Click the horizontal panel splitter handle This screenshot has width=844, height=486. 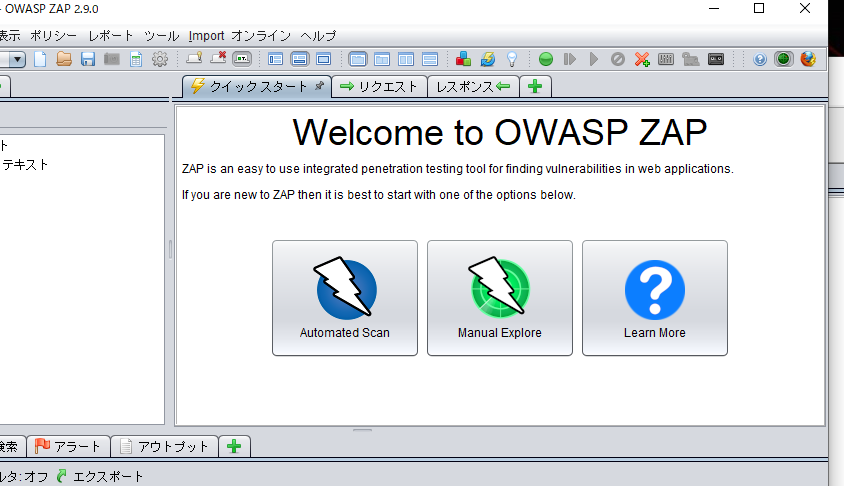point(362,430)
